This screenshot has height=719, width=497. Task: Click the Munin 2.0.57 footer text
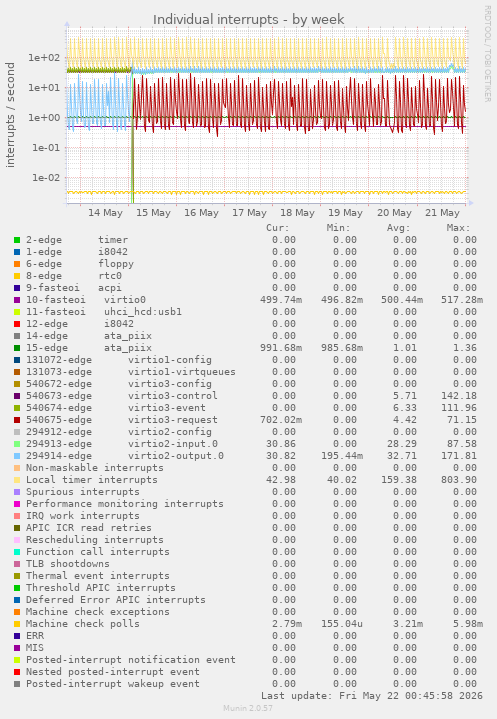pos(248,708)
